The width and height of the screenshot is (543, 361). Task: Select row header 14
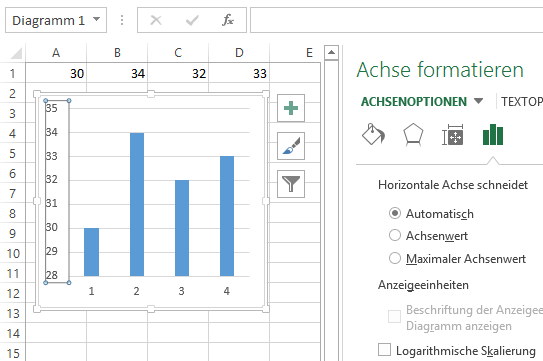coord(12,333)
